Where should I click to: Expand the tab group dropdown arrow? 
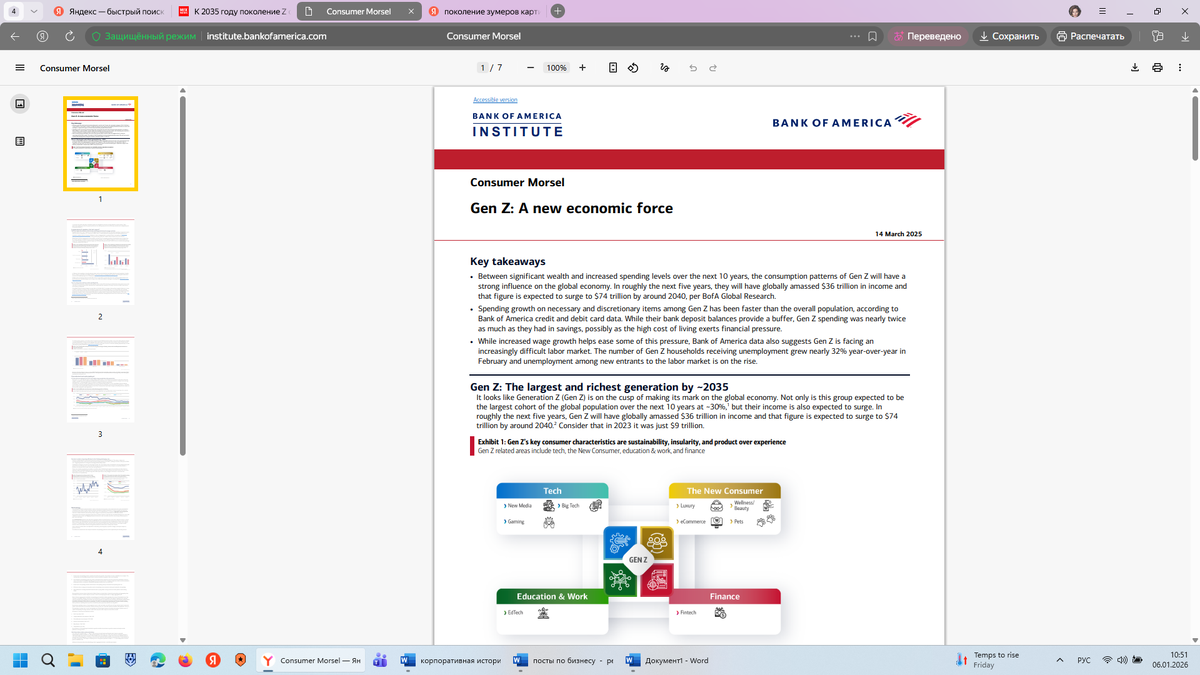[x=34, y=11]
